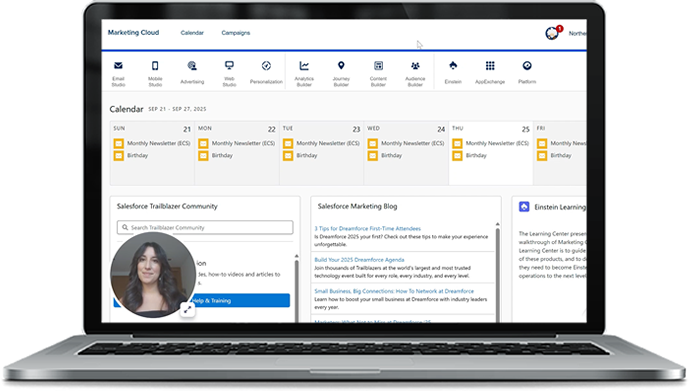The height and width of the screenshot is (391, 689).
Task: Click the THU 25 day header
Action: (x=491, y=129)
